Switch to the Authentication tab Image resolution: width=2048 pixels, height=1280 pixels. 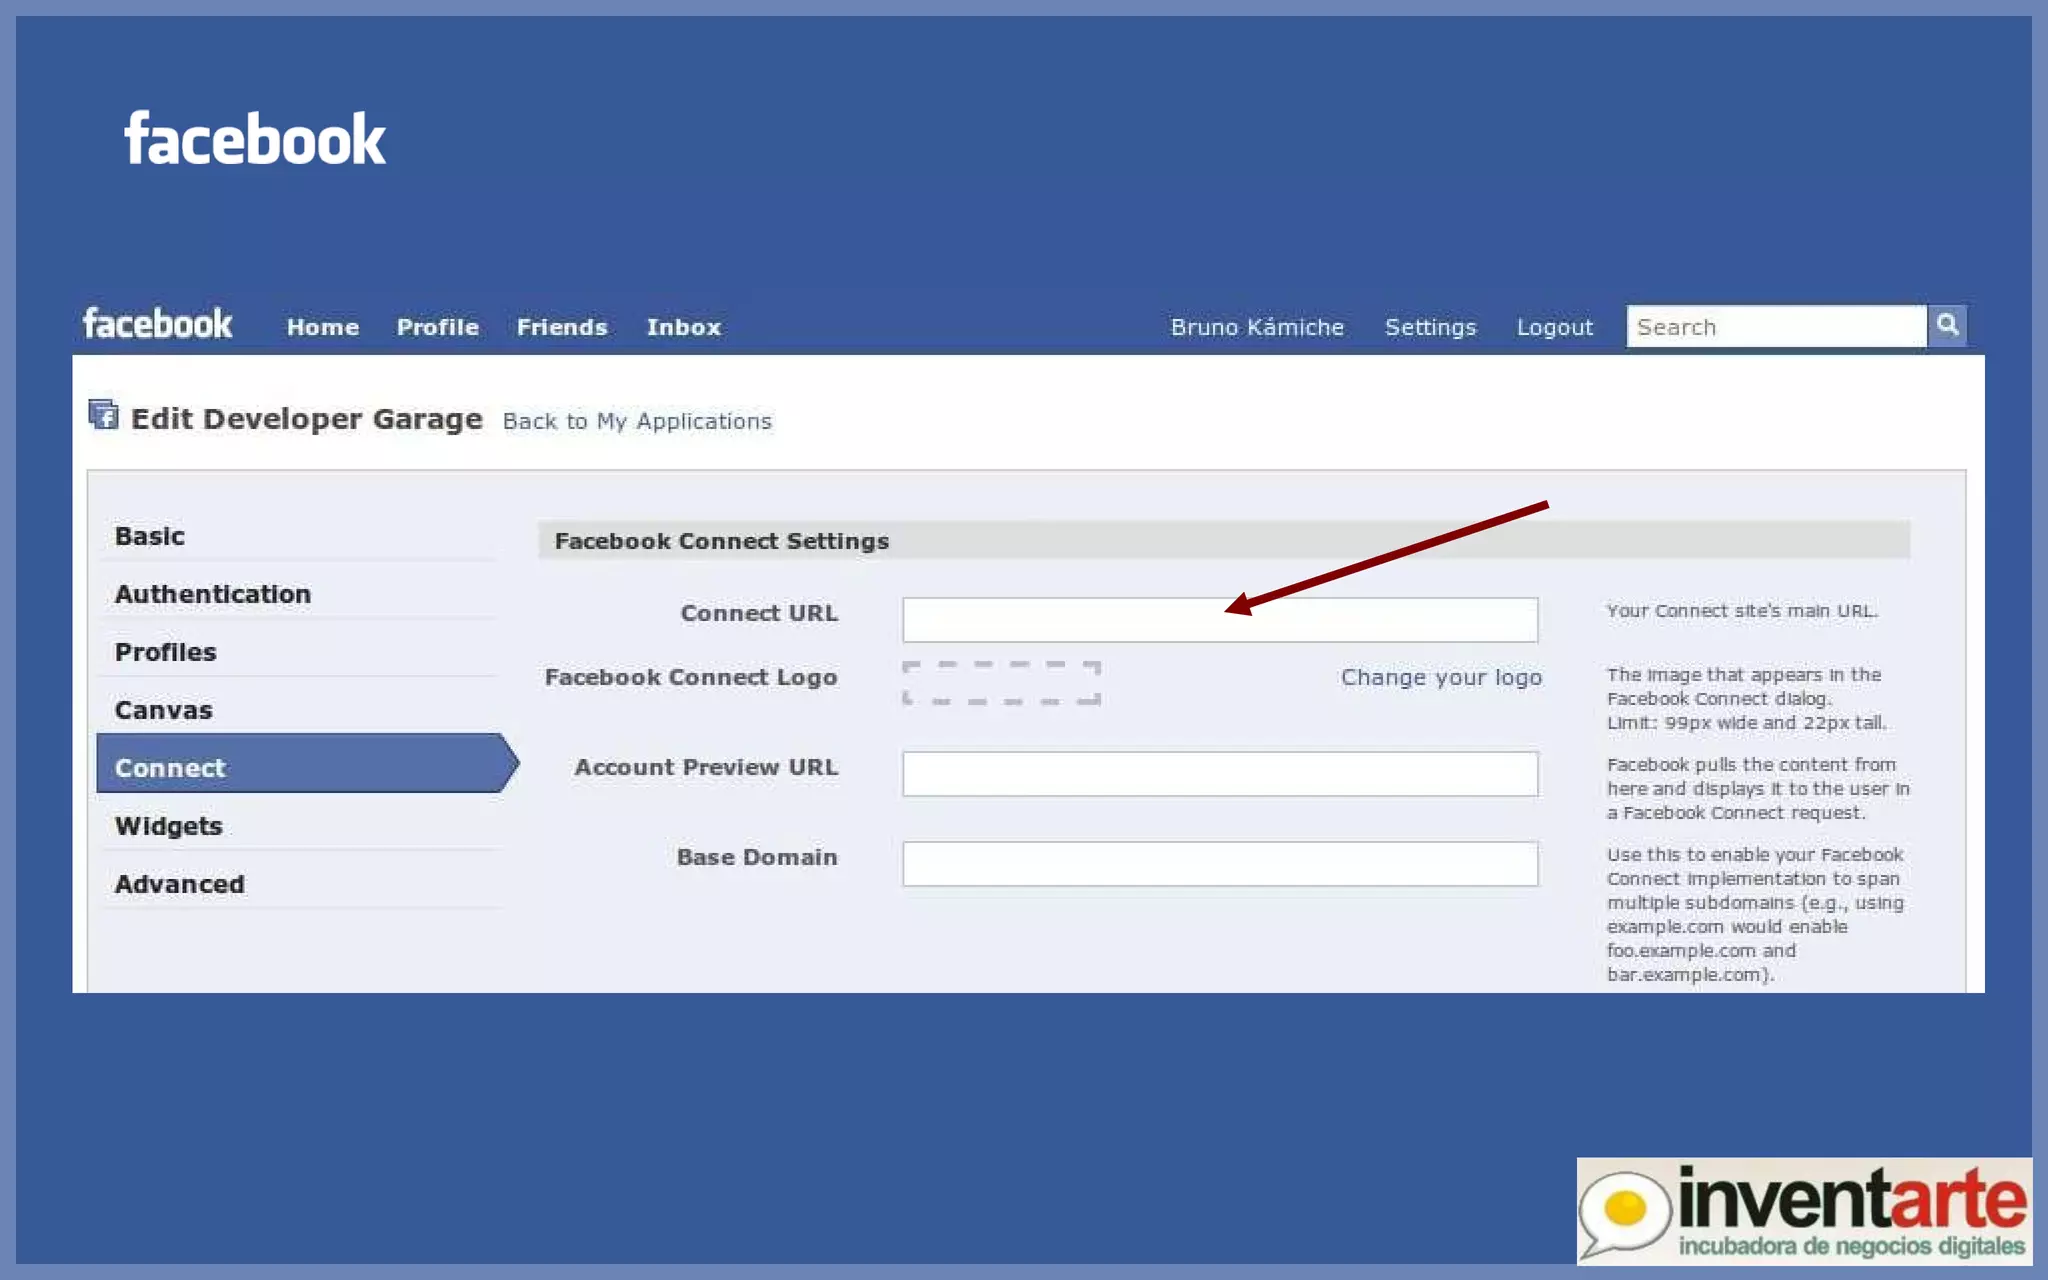click(x=212, y=594)
